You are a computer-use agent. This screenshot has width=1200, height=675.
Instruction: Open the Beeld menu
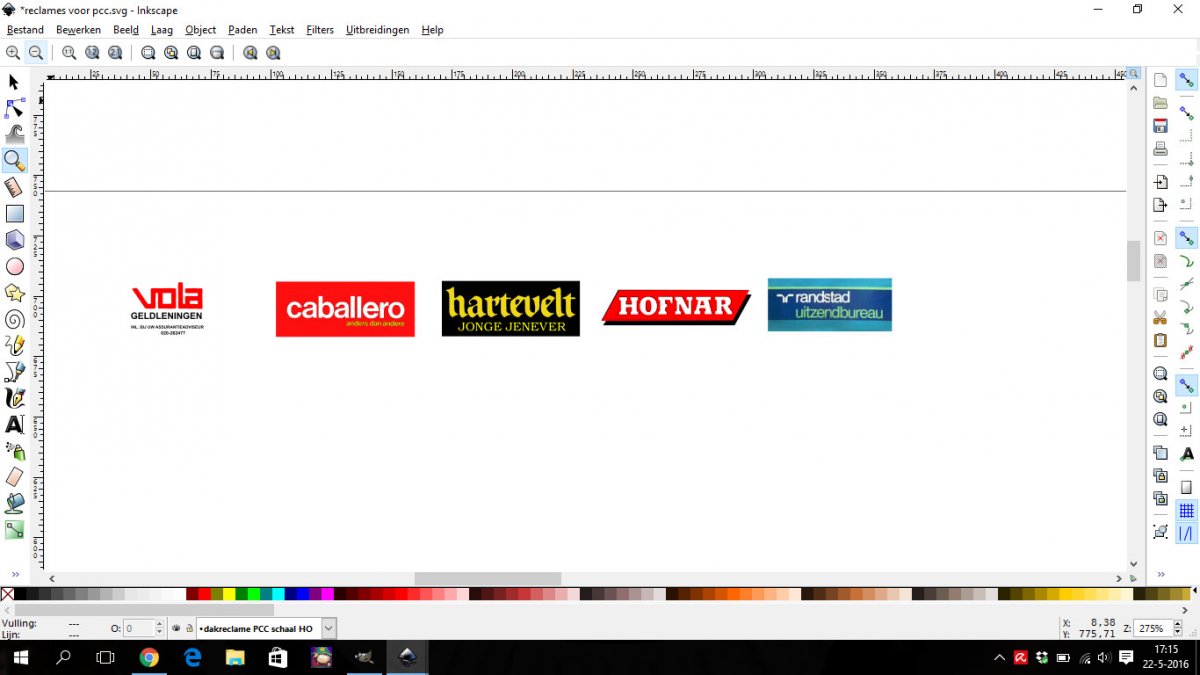[126, 30]
